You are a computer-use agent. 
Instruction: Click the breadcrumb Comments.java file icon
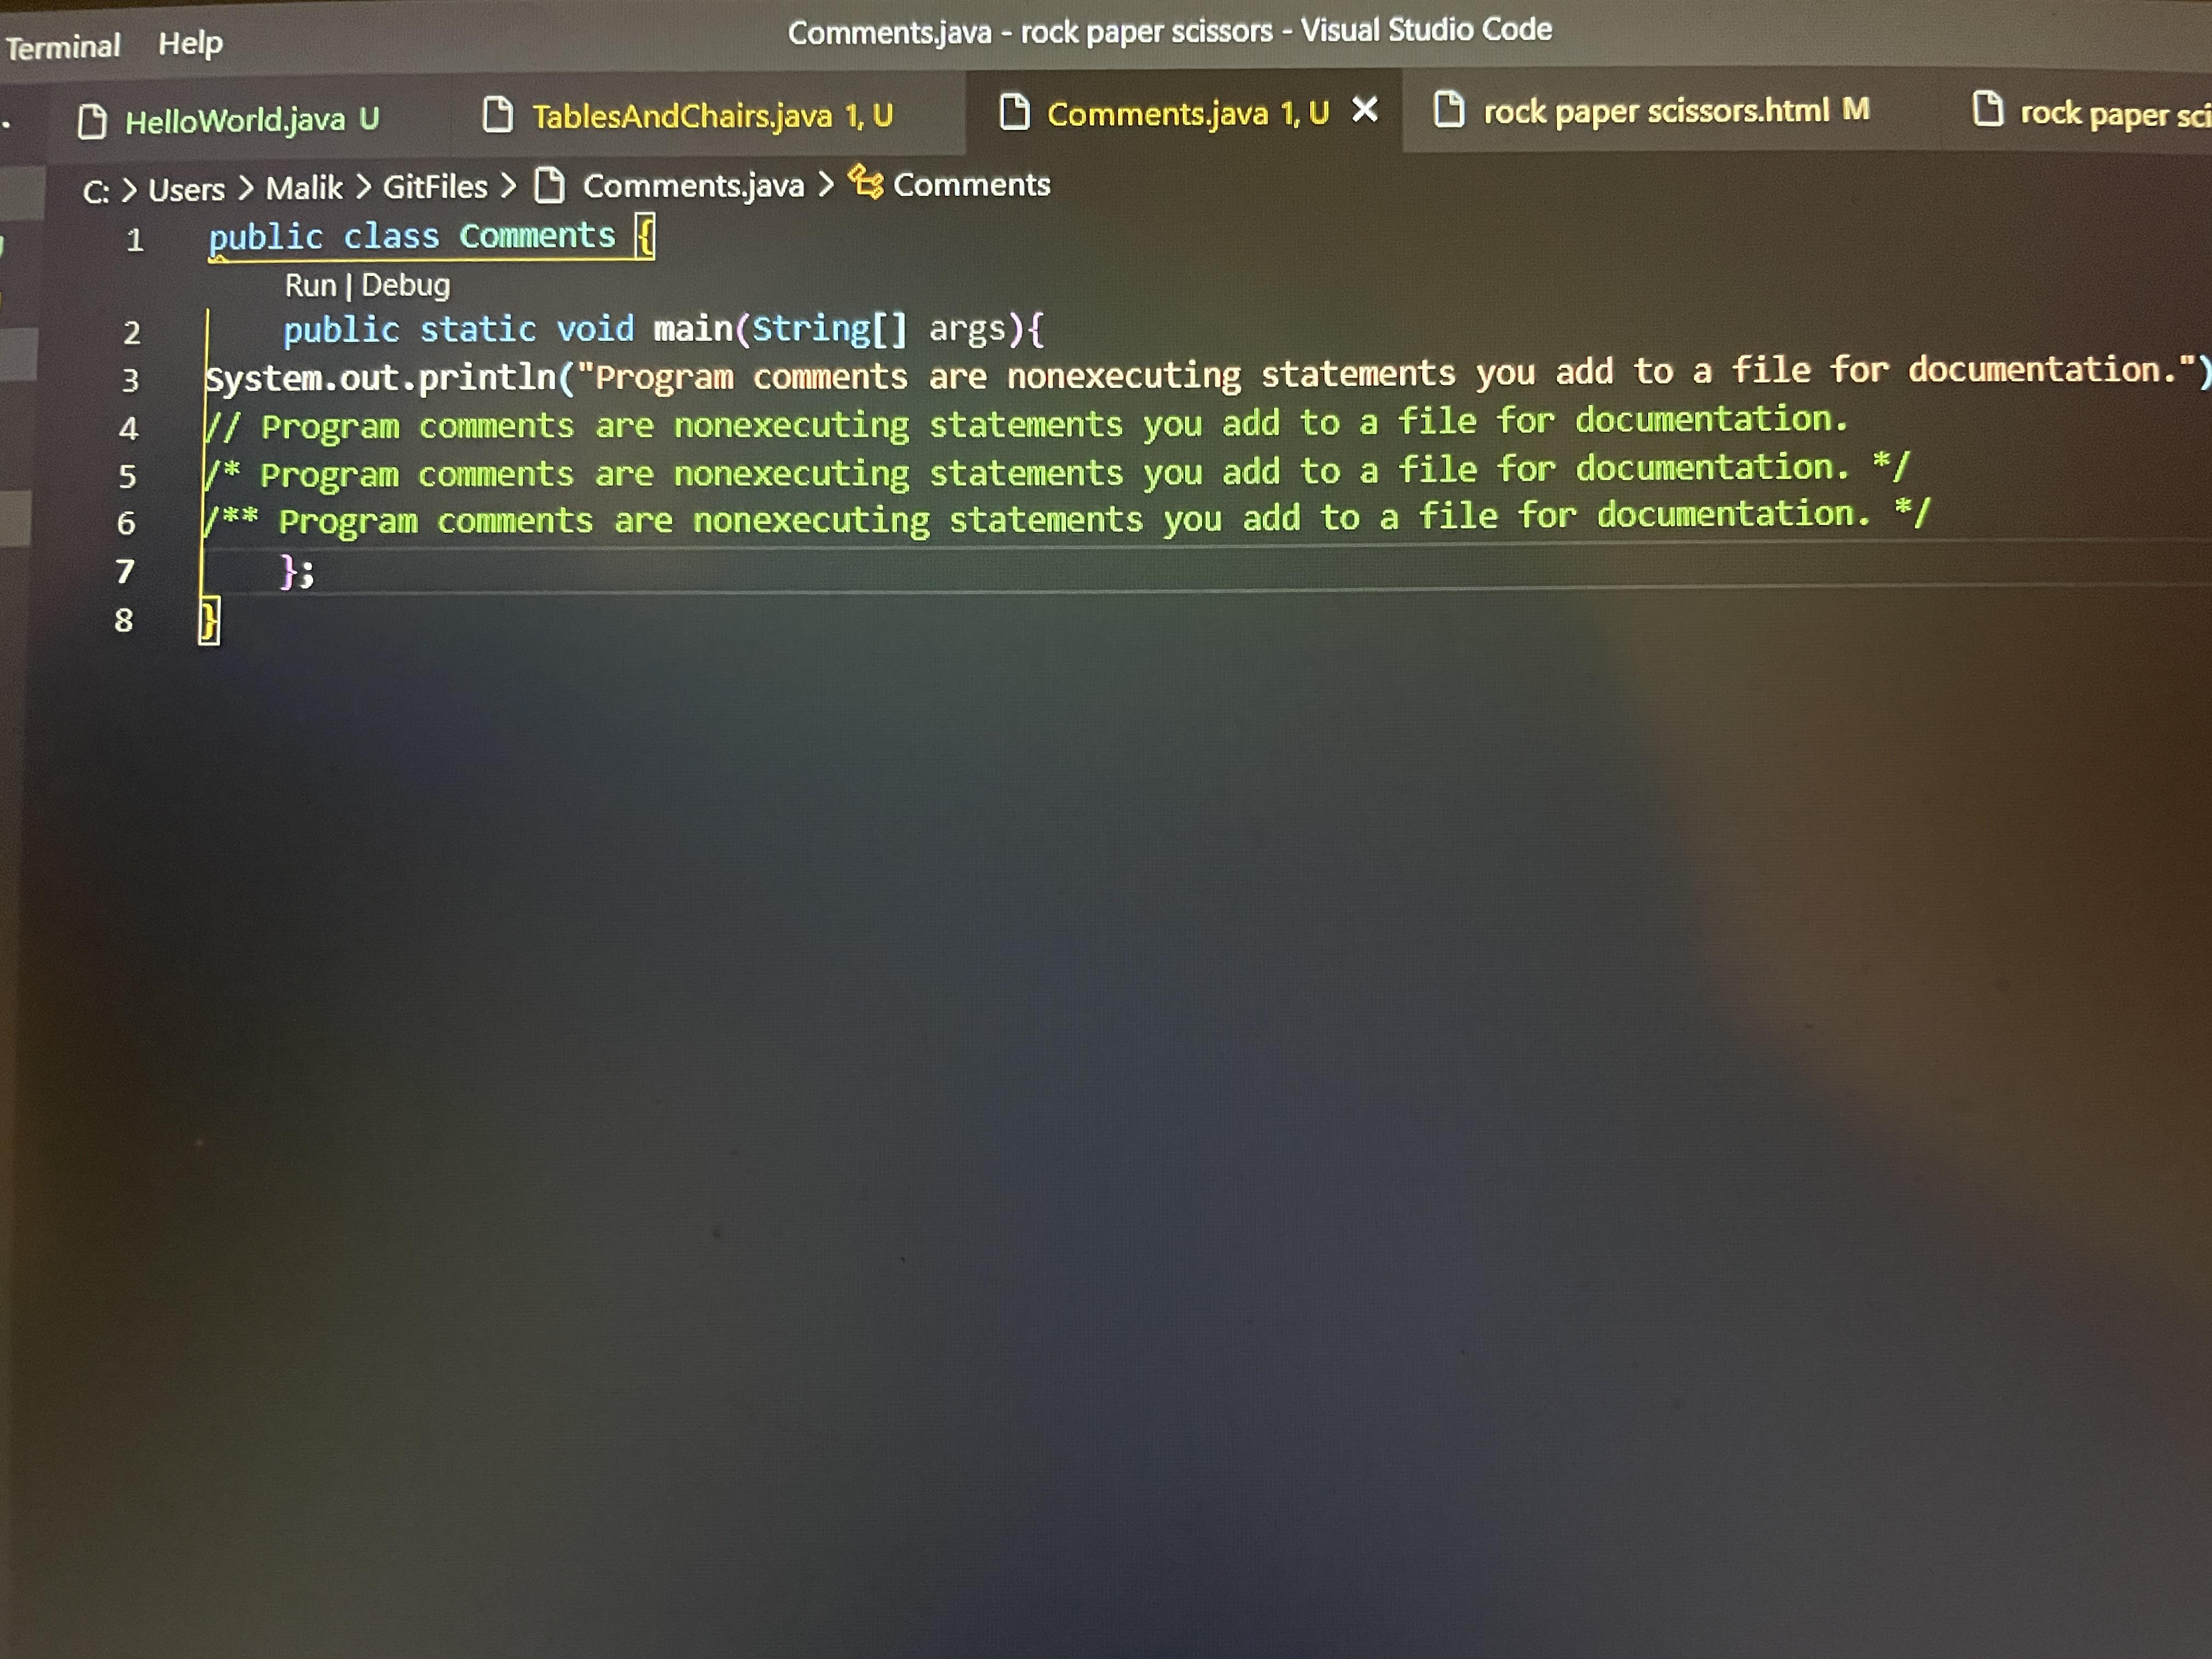549,185
